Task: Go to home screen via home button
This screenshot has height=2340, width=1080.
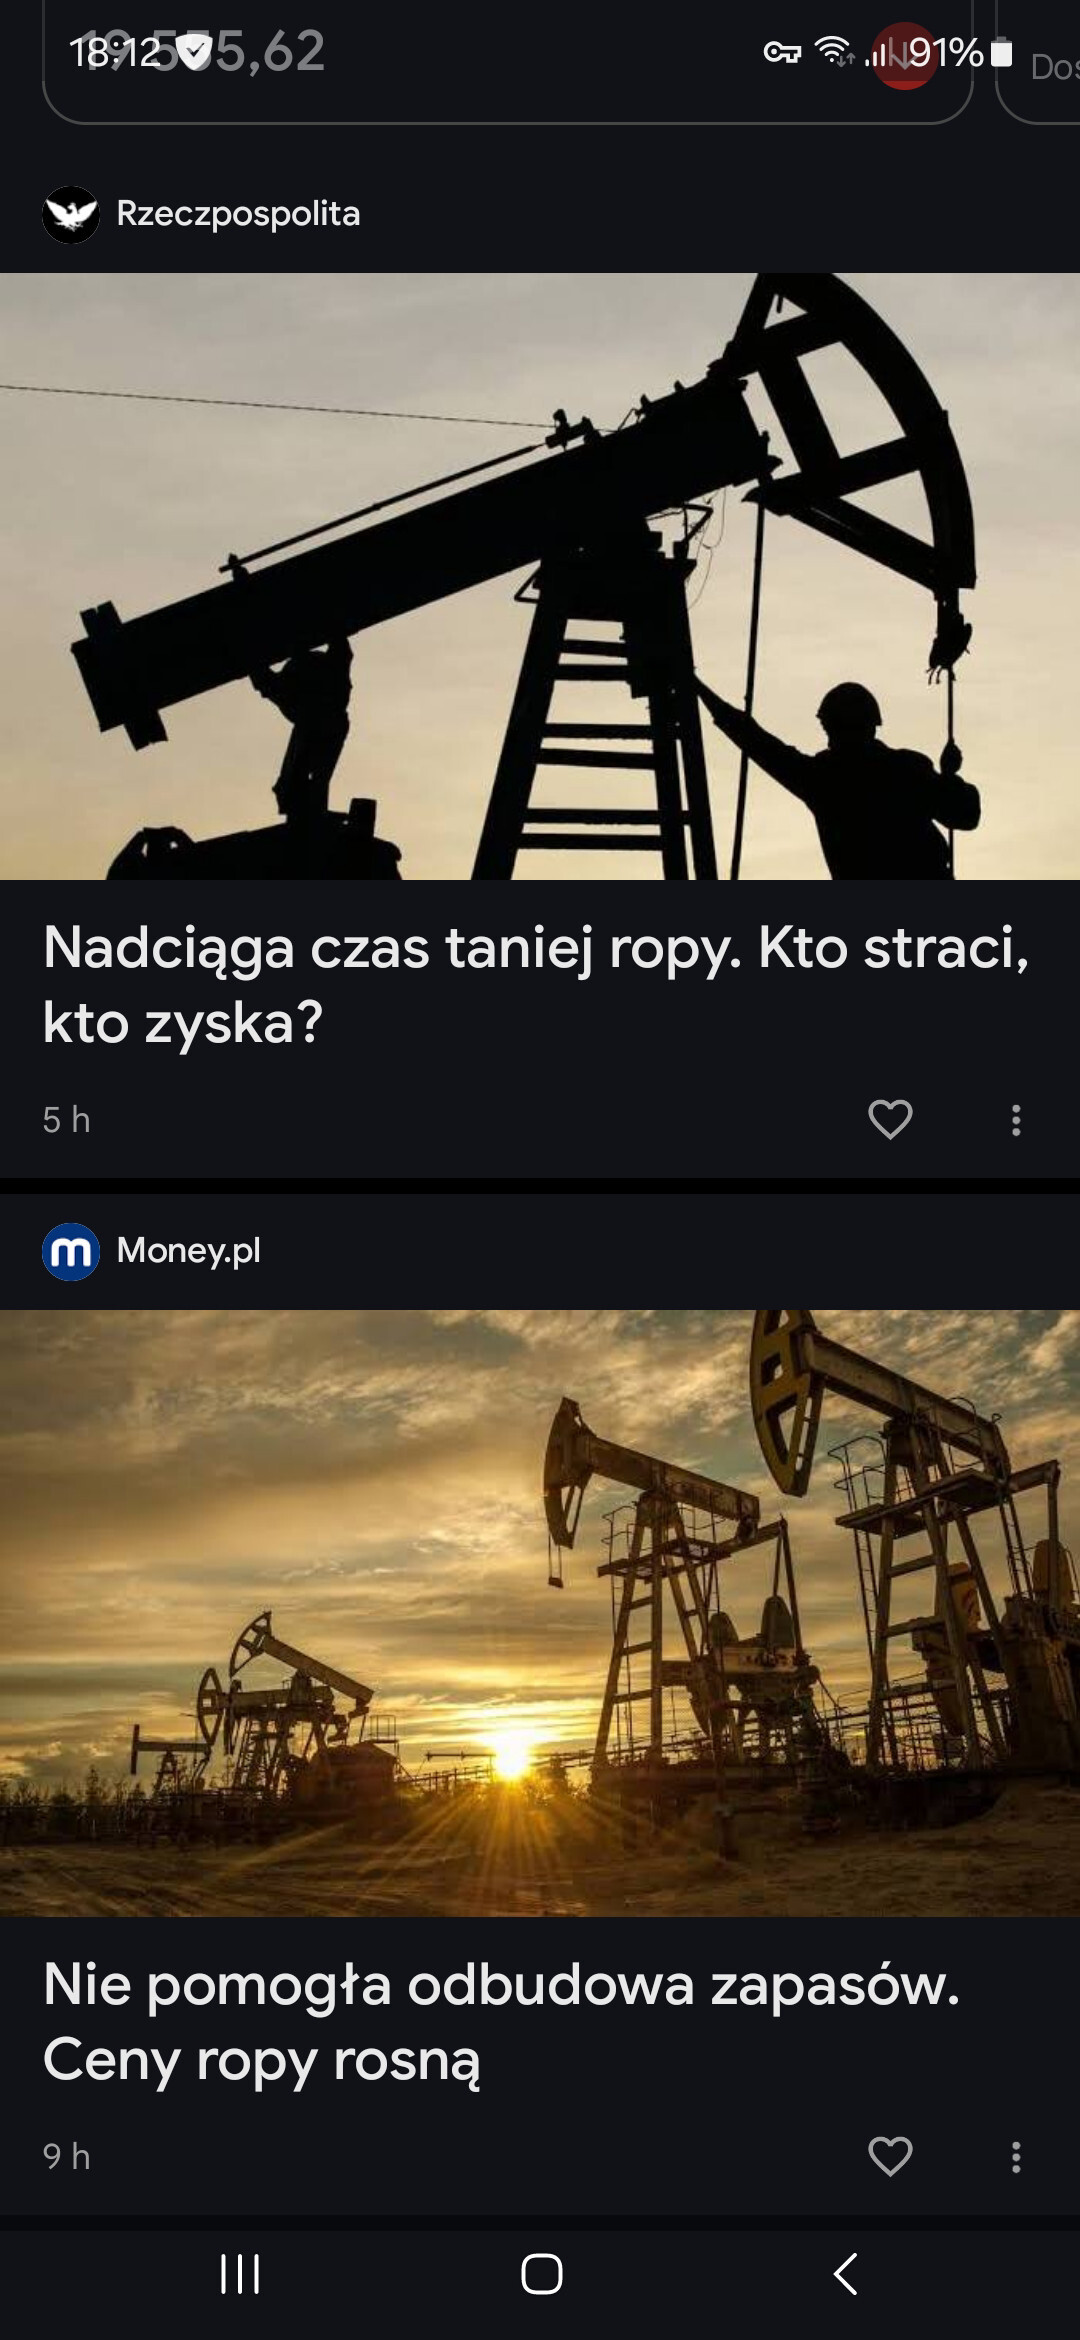Action: [x=541, y=2274]
